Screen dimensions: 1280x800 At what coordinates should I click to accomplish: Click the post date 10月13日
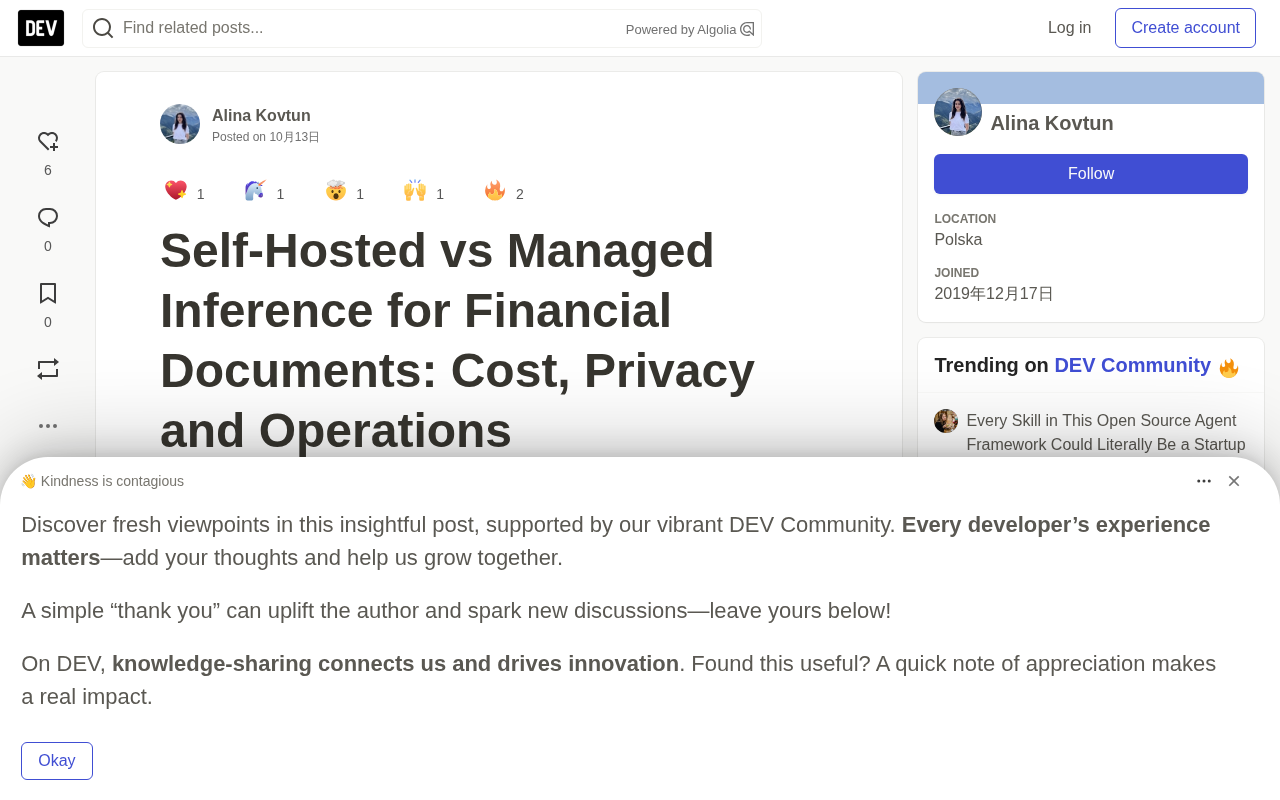[294, 137]
